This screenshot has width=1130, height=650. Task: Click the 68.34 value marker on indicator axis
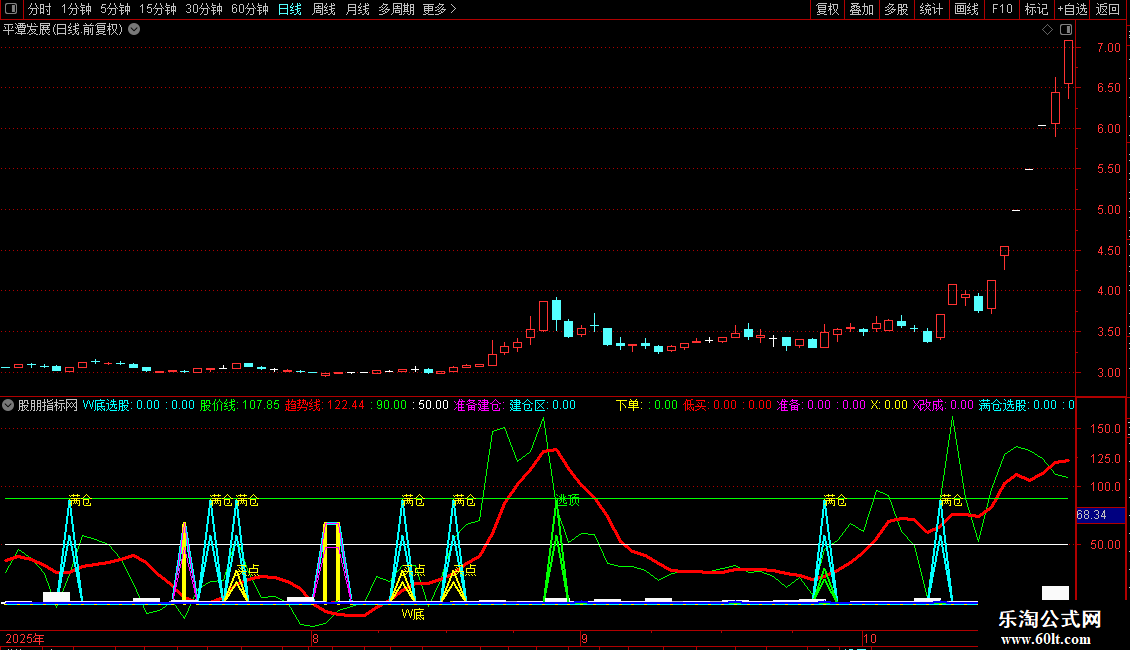1090,515
